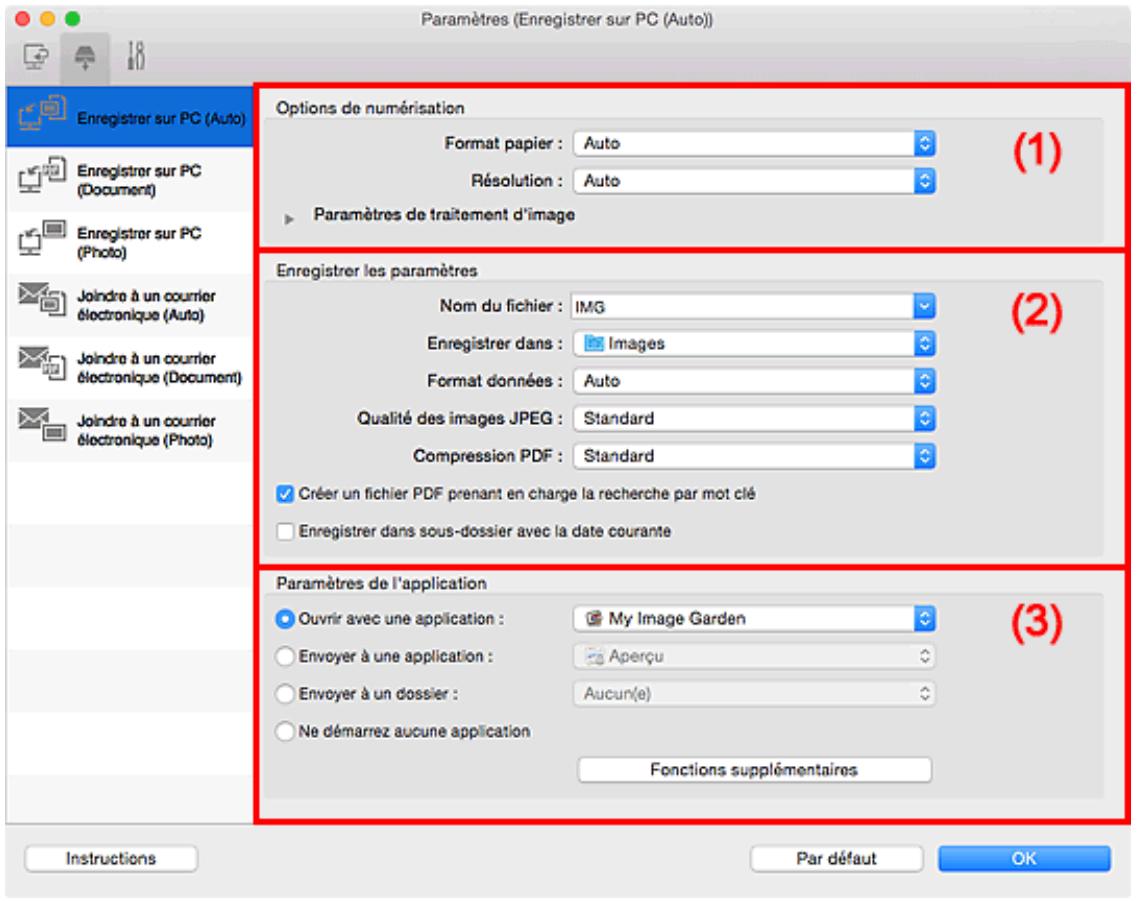Choose Joindre à un courrier électronique (Photo)

pos(131,430)
